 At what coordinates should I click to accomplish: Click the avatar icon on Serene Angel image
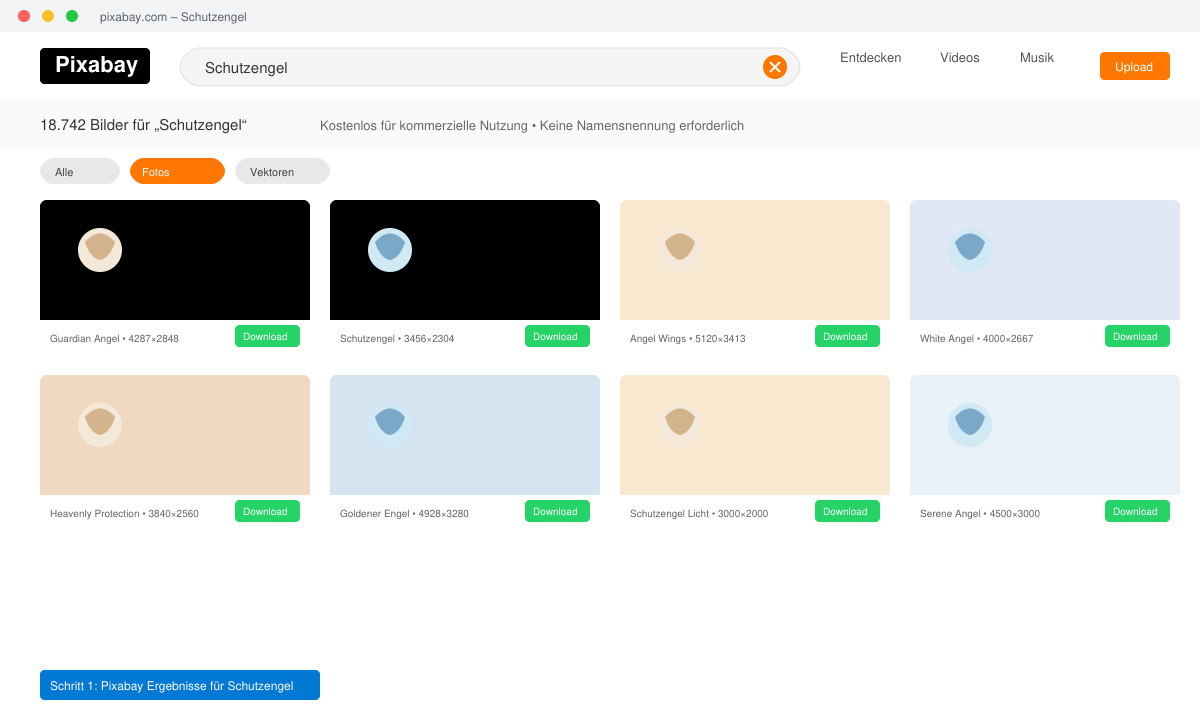click(x=970, y=425)
